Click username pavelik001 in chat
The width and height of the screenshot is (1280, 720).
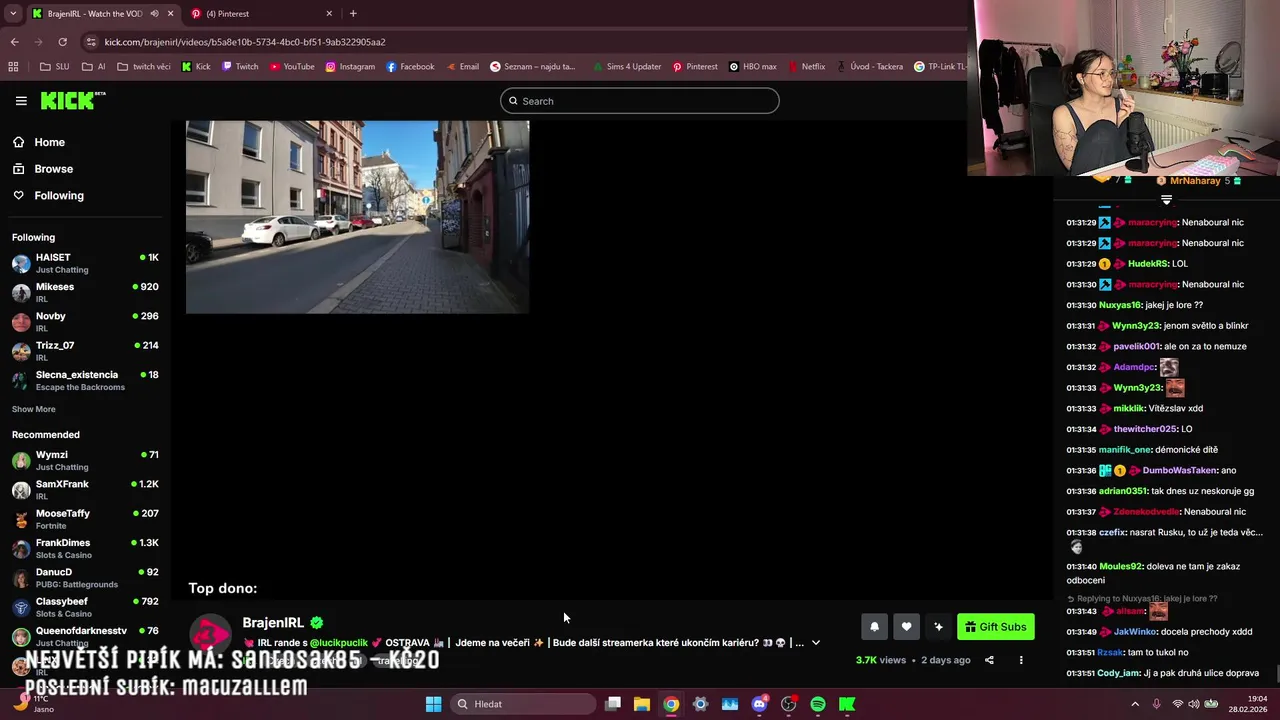click(1138, 346)
